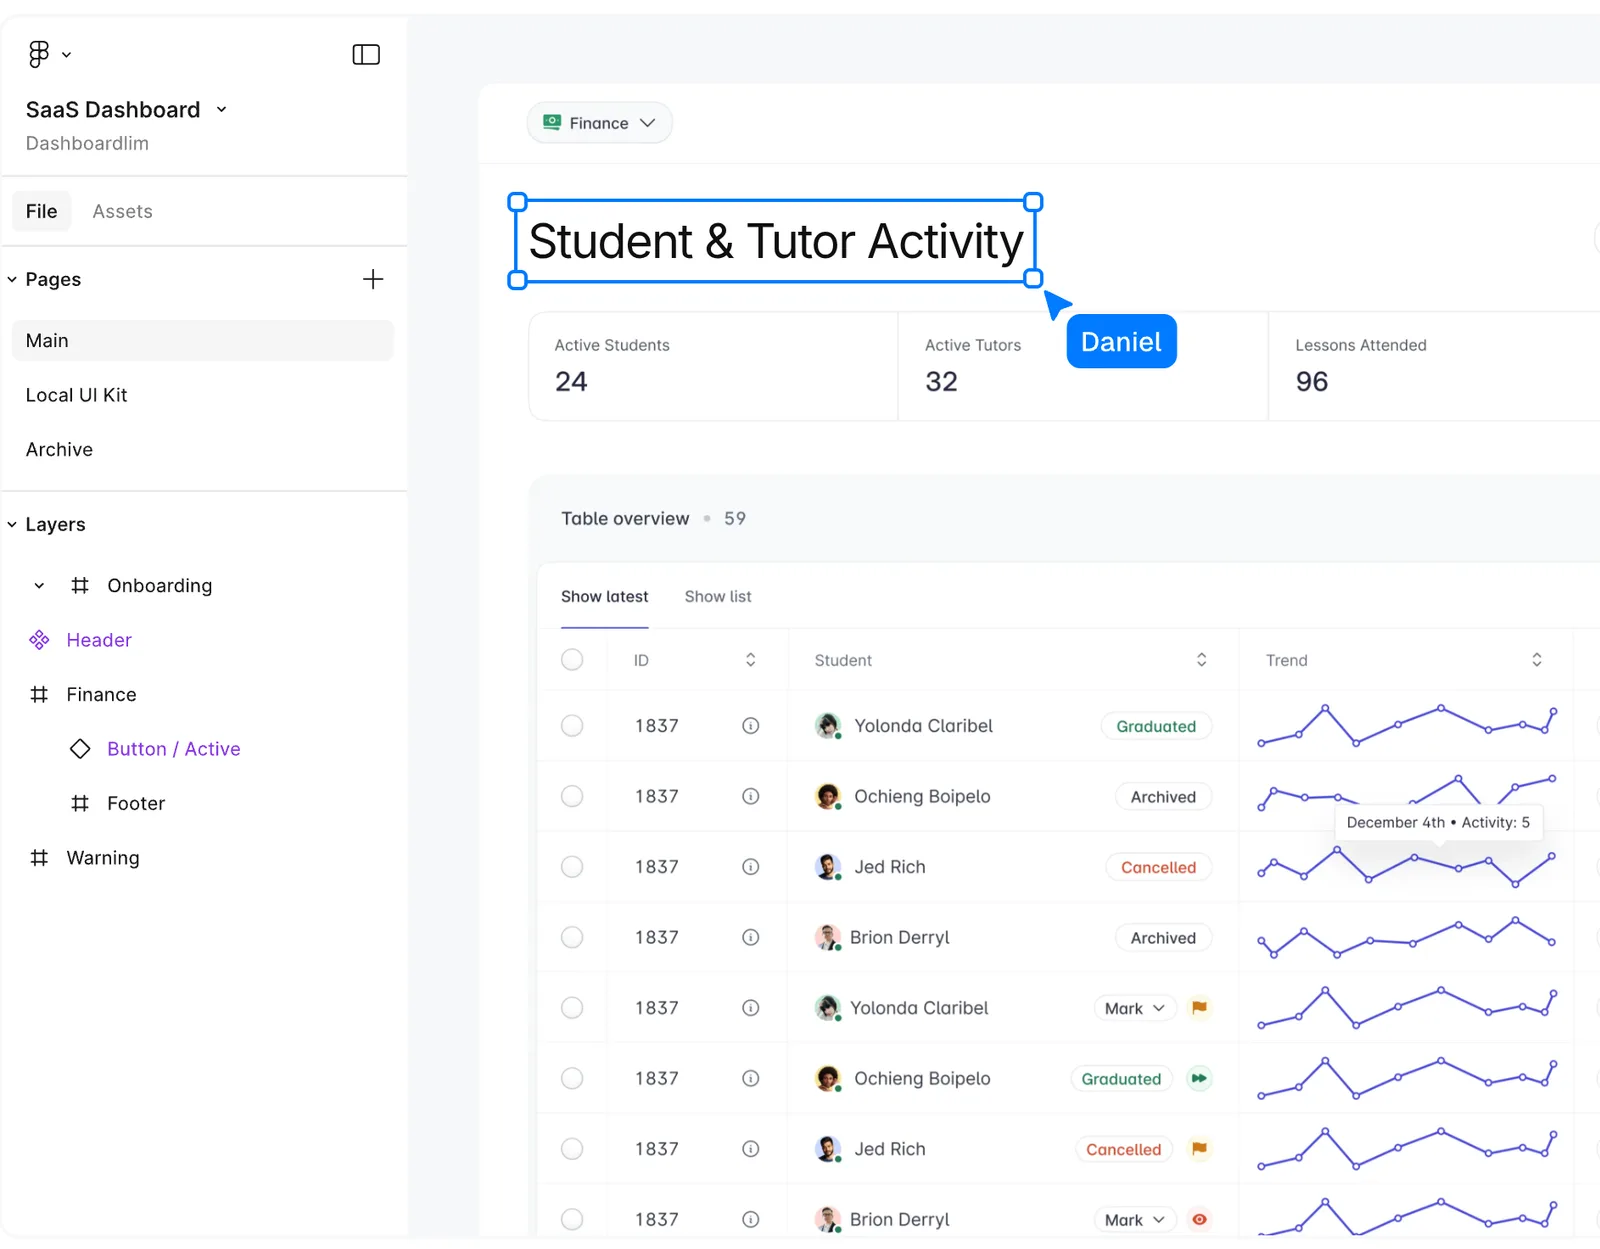Open the Finance dropdown on canvas

[599, 123]
